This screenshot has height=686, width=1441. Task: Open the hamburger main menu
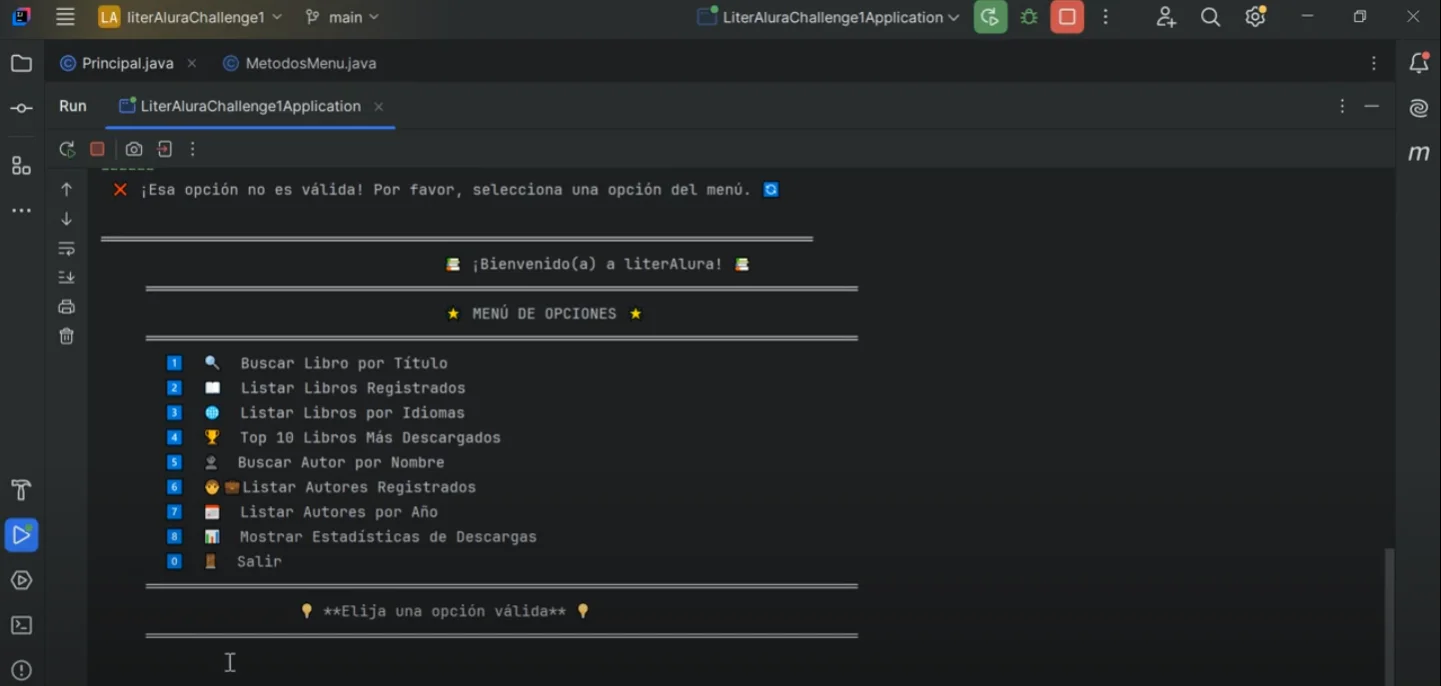pos(65,17)
